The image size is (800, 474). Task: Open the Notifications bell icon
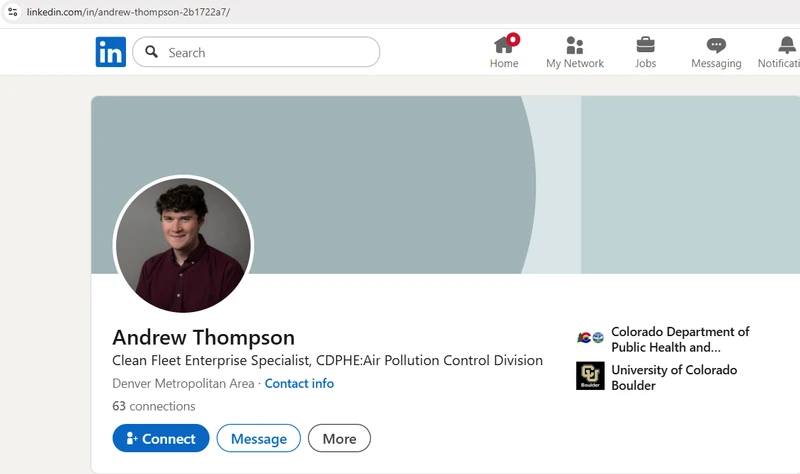(x=787, y=45)
